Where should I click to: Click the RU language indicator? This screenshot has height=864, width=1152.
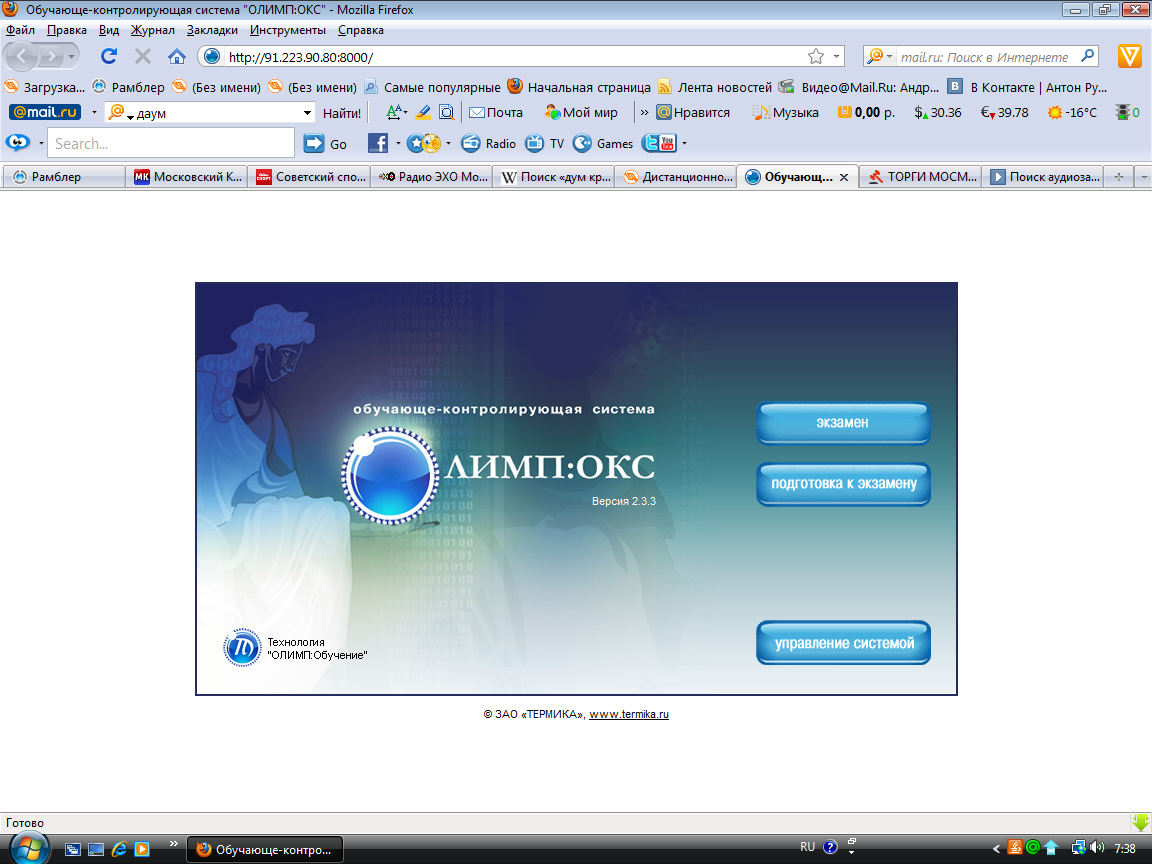[807, 847]
